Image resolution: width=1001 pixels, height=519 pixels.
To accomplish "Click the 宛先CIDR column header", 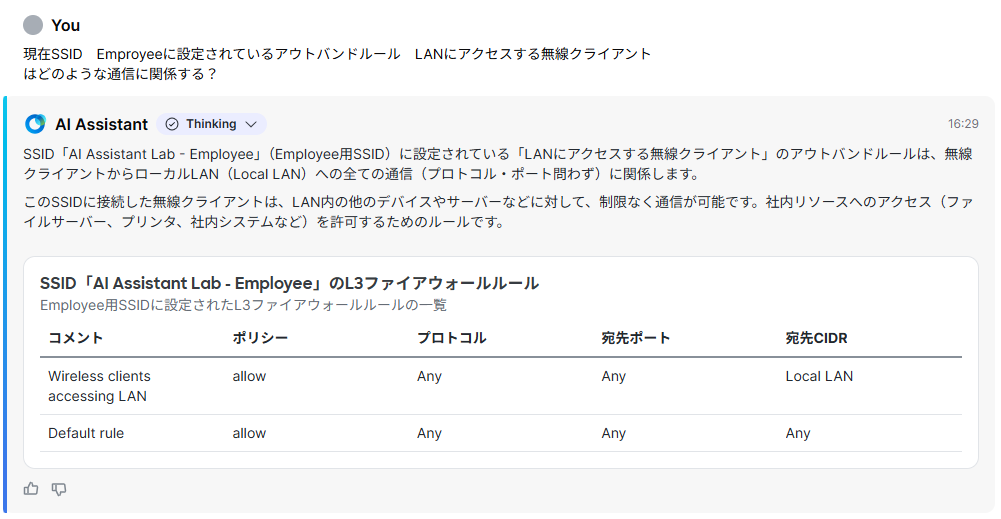I will [x=816, y=338].
